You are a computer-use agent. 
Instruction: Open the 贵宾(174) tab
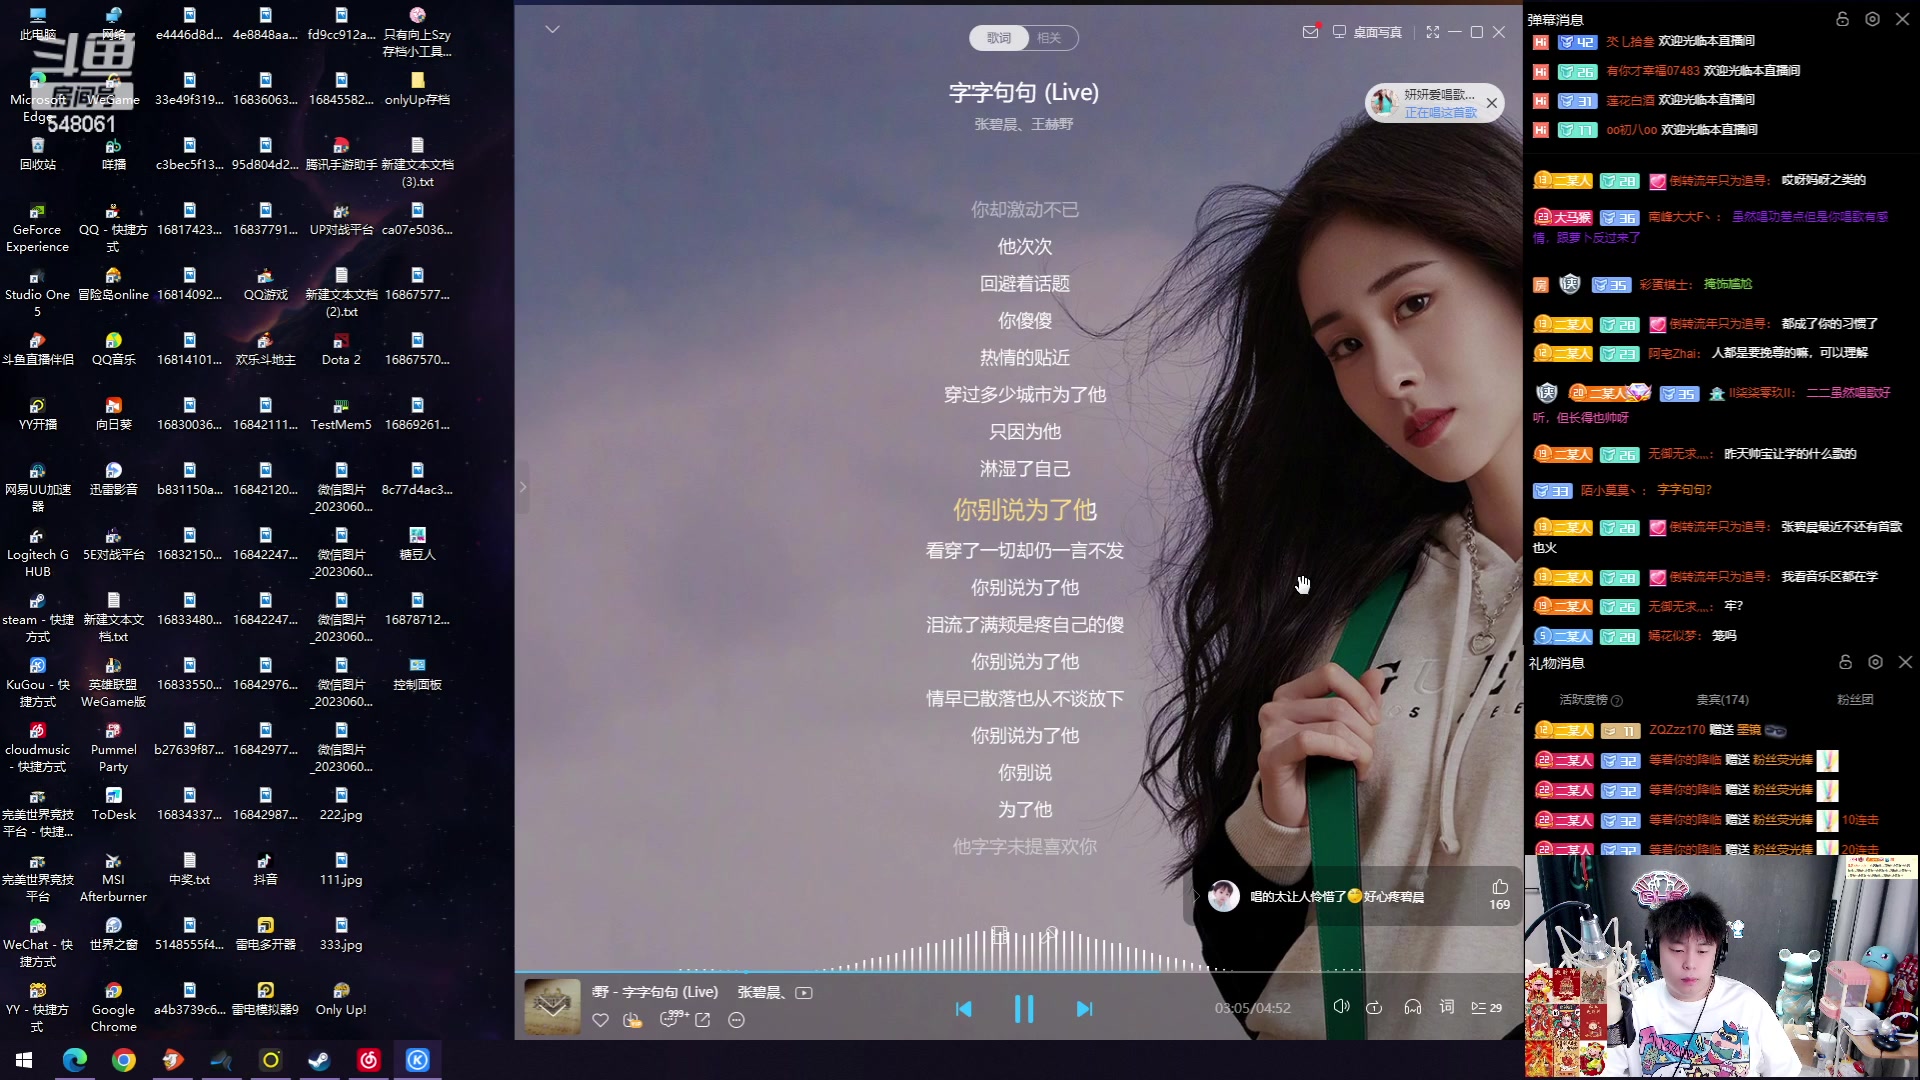coord(1722,700)
